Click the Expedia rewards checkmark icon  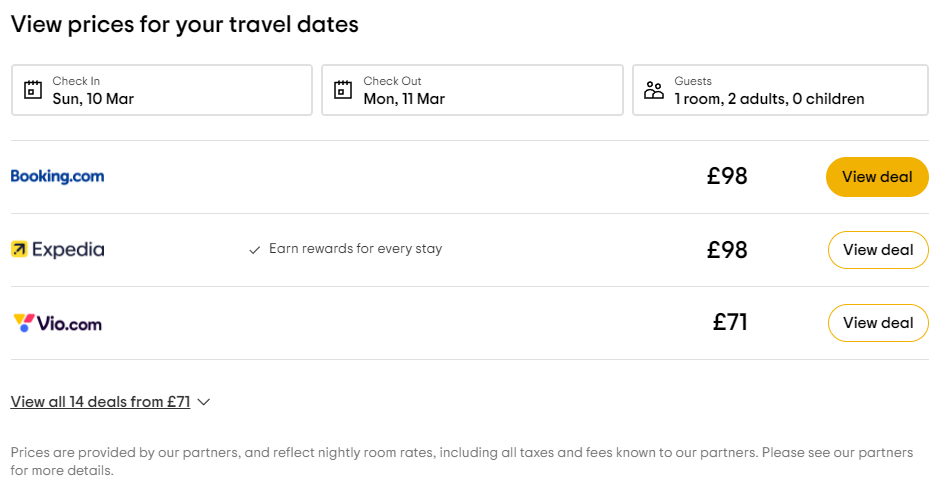255,250
